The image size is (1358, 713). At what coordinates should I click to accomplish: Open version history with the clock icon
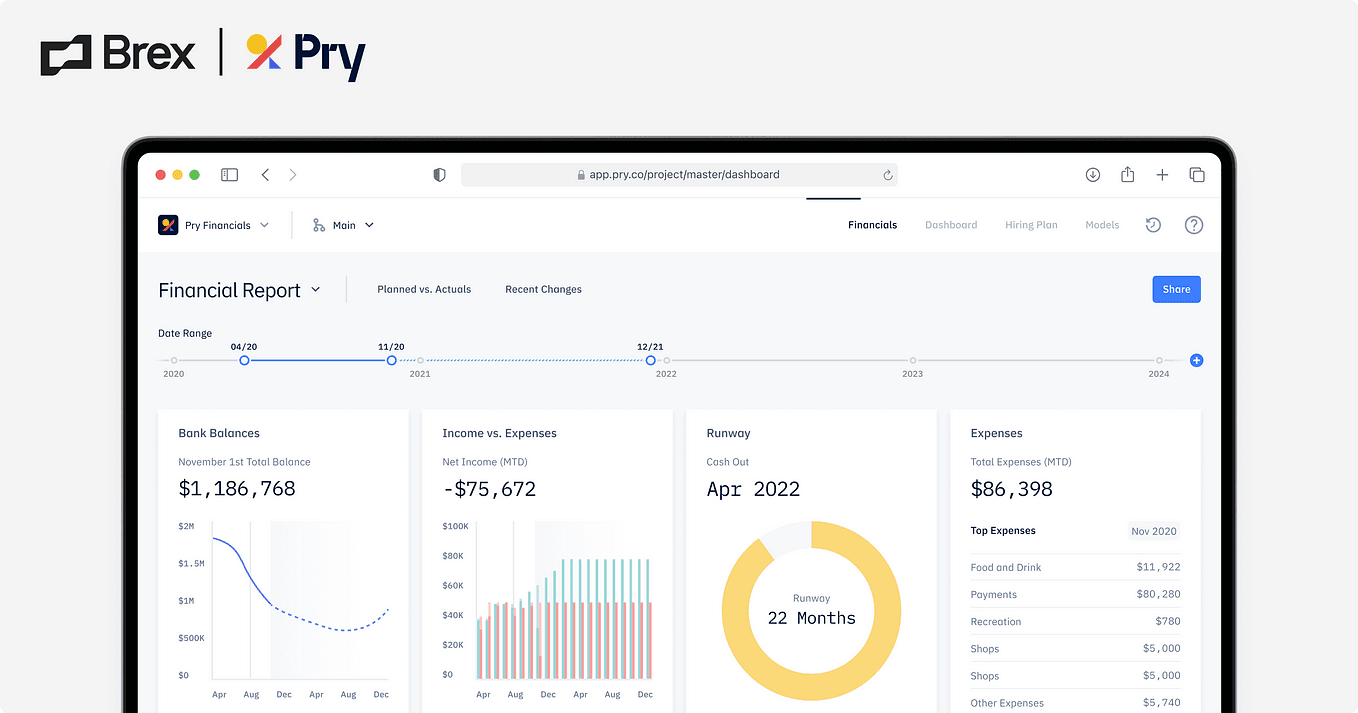click(x=1153, y=225)
